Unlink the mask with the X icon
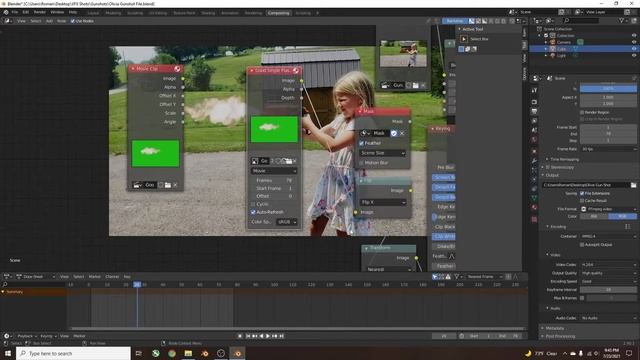The width and height of the screenshot is (640, 360). [402, 133]
